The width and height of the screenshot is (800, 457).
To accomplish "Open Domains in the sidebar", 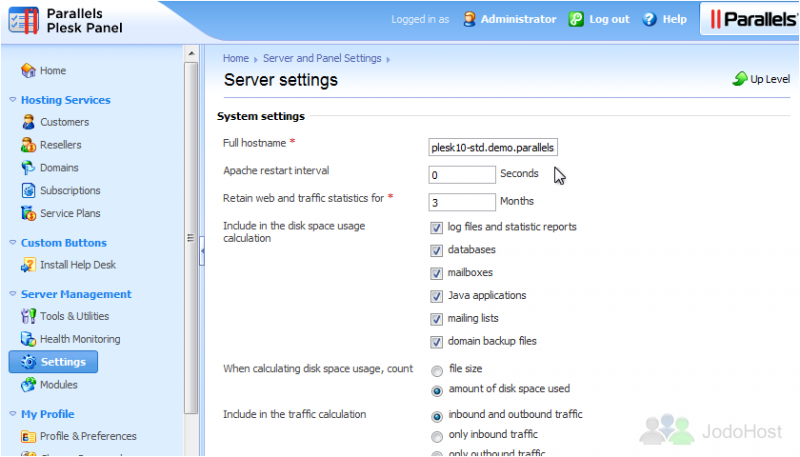I will [59, 167].
